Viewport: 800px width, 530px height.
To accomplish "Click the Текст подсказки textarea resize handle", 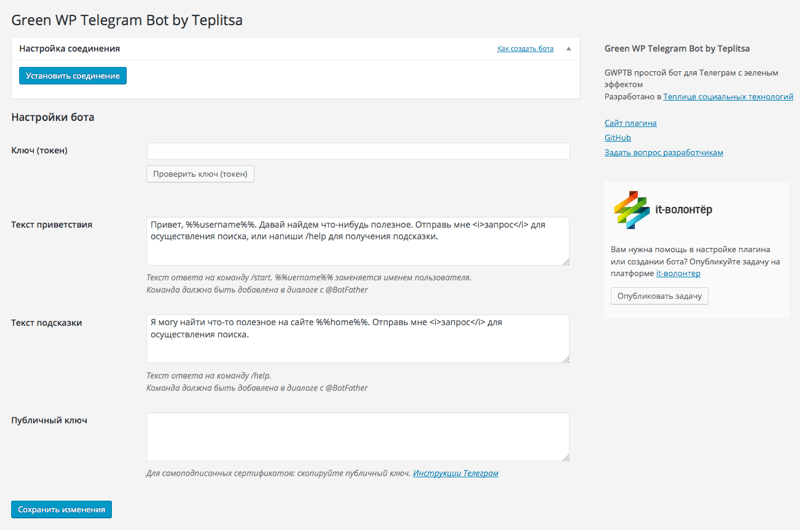I will [x=565, y=358].
